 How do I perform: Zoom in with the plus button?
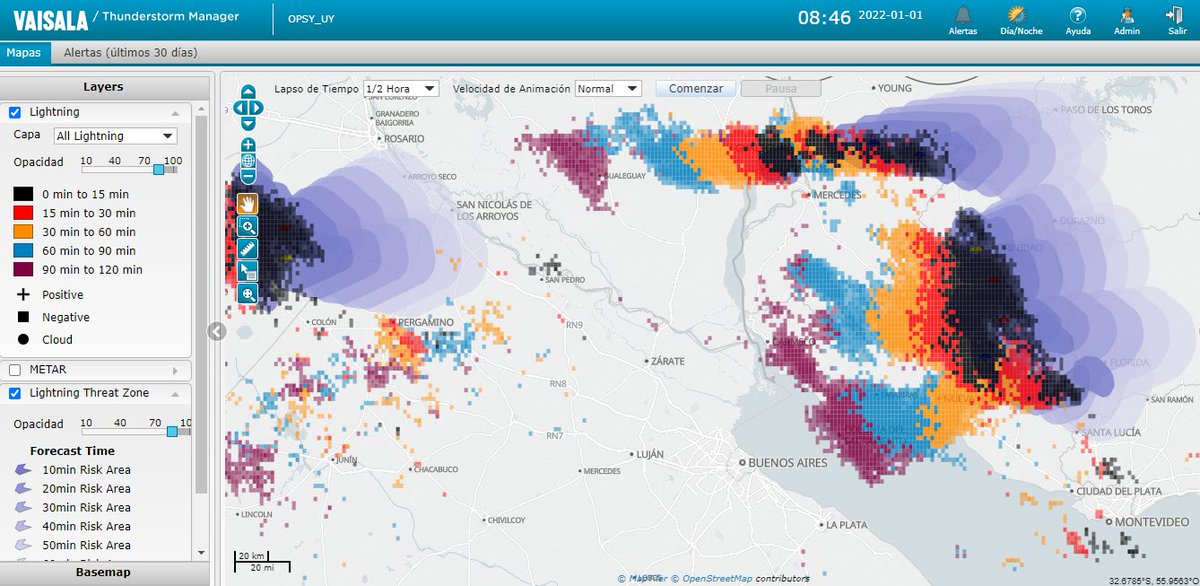point(248,145)
